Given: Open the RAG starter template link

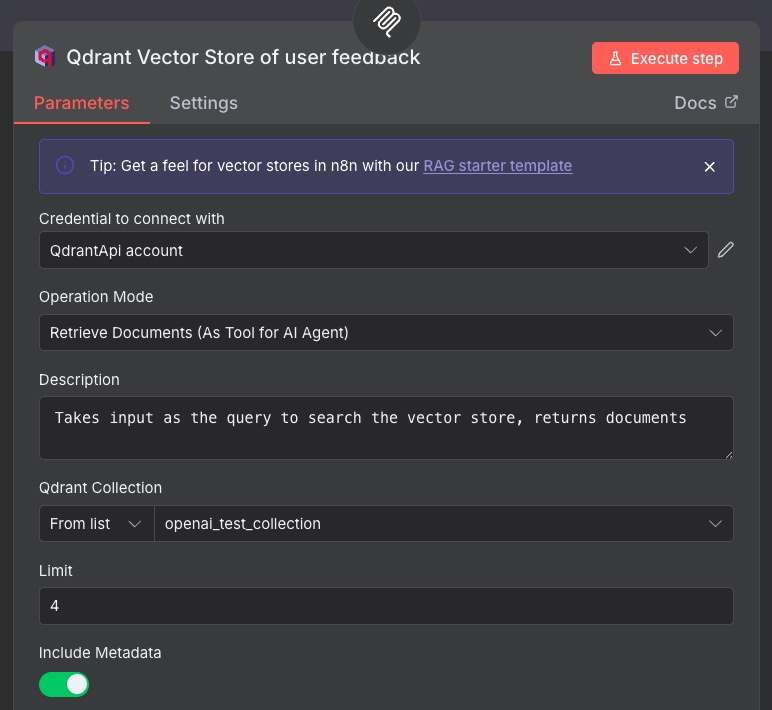Looking at the screenshot, I should tap(498, 166).
